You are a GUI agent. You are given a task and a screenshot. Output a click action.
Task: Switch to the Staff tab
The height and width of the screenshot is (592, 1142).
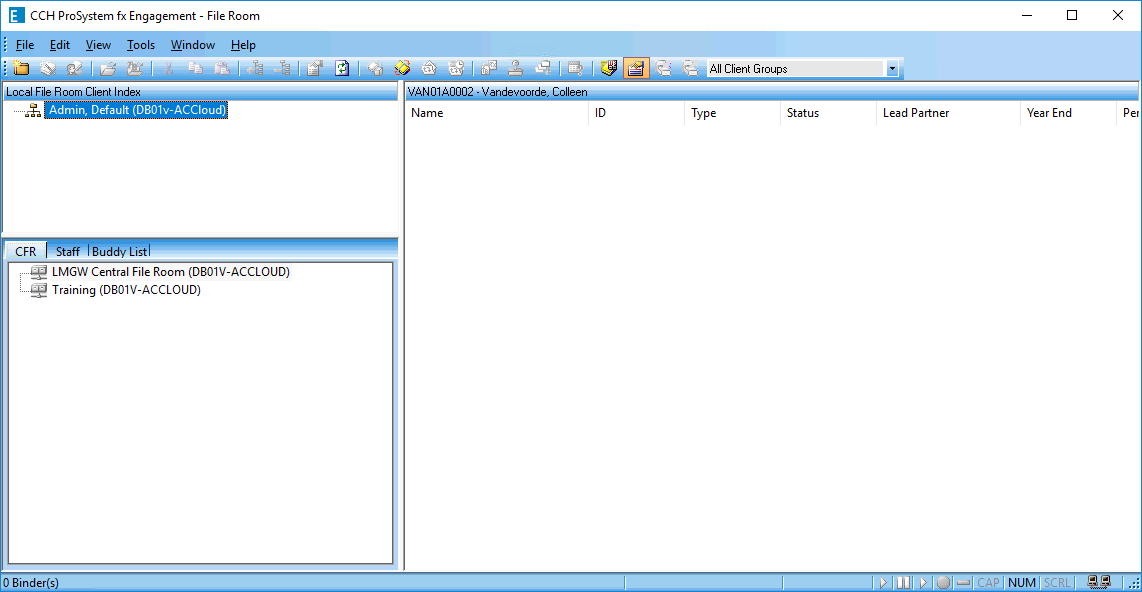68,251
